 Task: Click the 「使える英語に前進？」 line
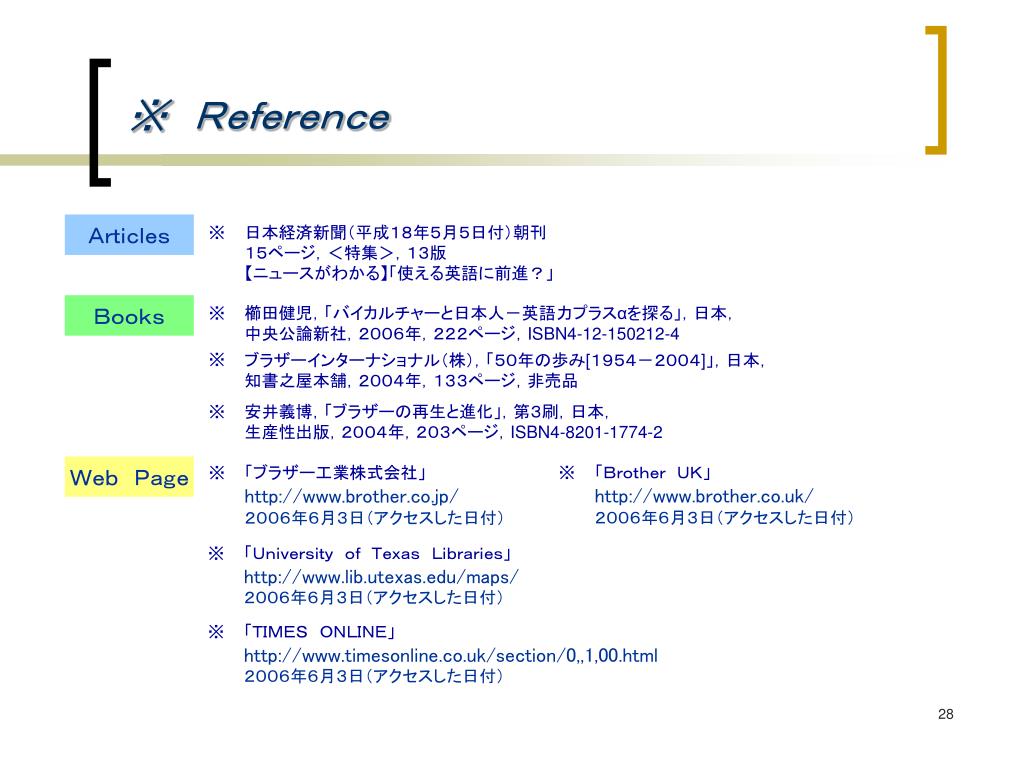click(398, 273)
